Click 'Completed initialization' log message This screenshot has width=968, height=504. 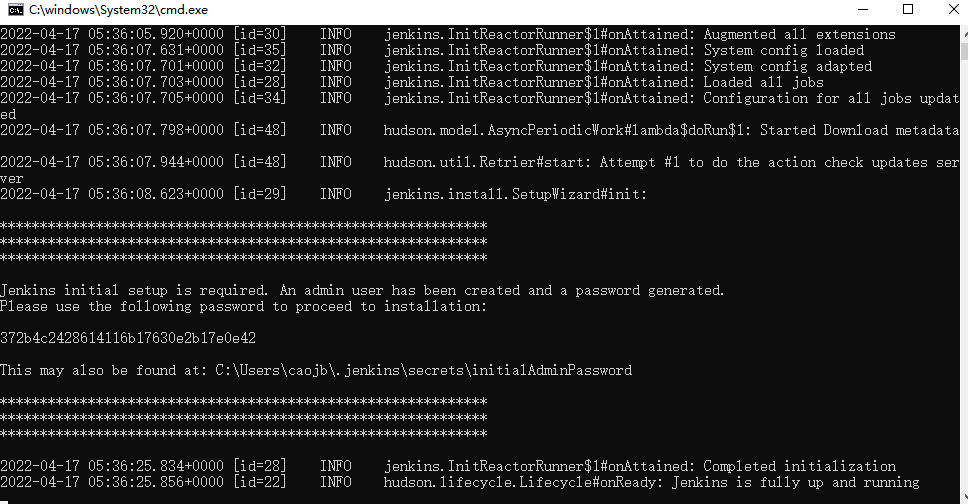pos(799,466)
